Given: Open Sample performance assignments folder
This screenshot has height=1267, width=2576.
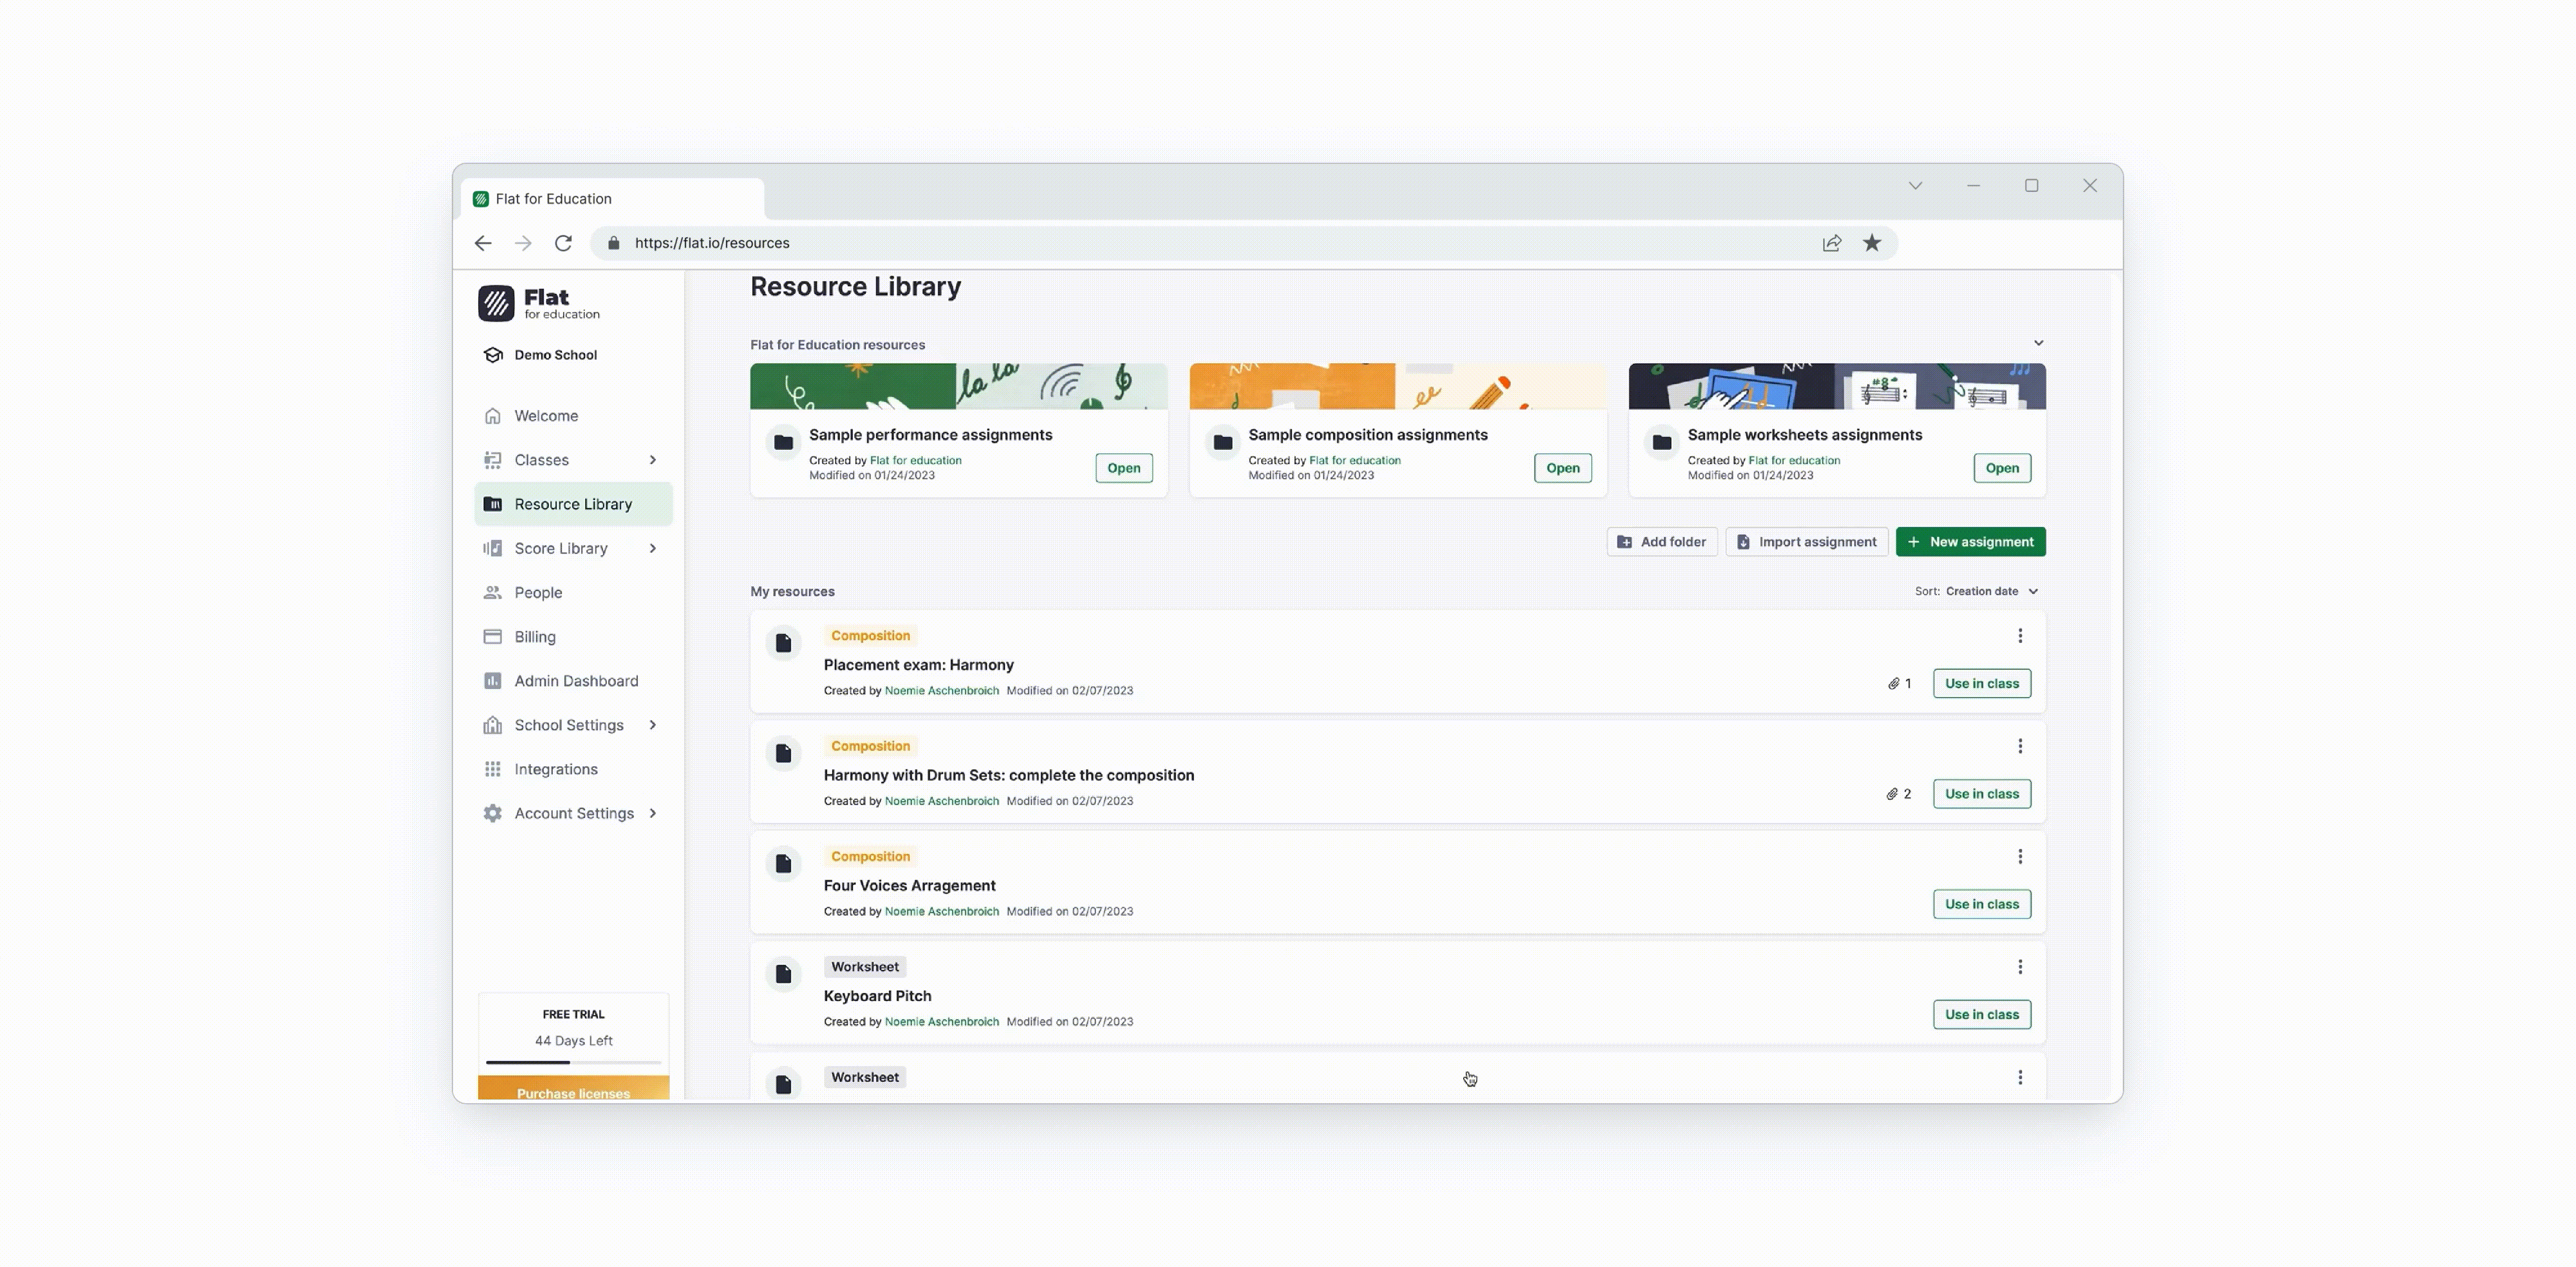Looking at the screenshot, I should (1124, 468).
